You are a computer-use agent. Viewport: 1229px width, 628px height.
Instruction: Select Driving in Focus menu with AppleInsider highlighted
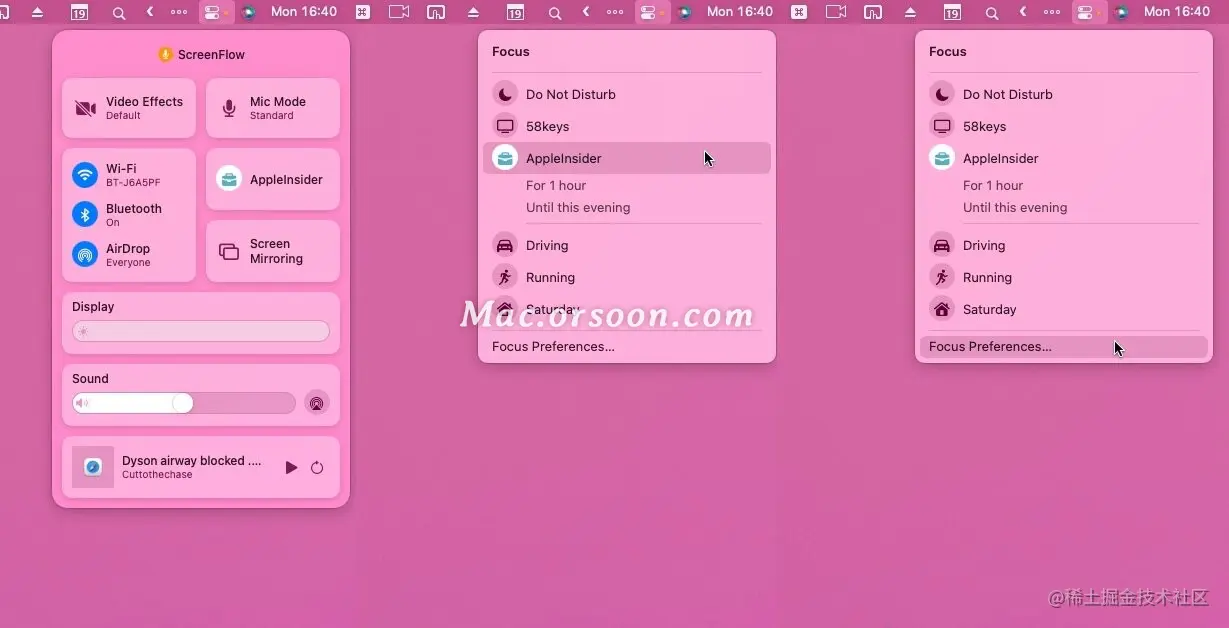627,245
